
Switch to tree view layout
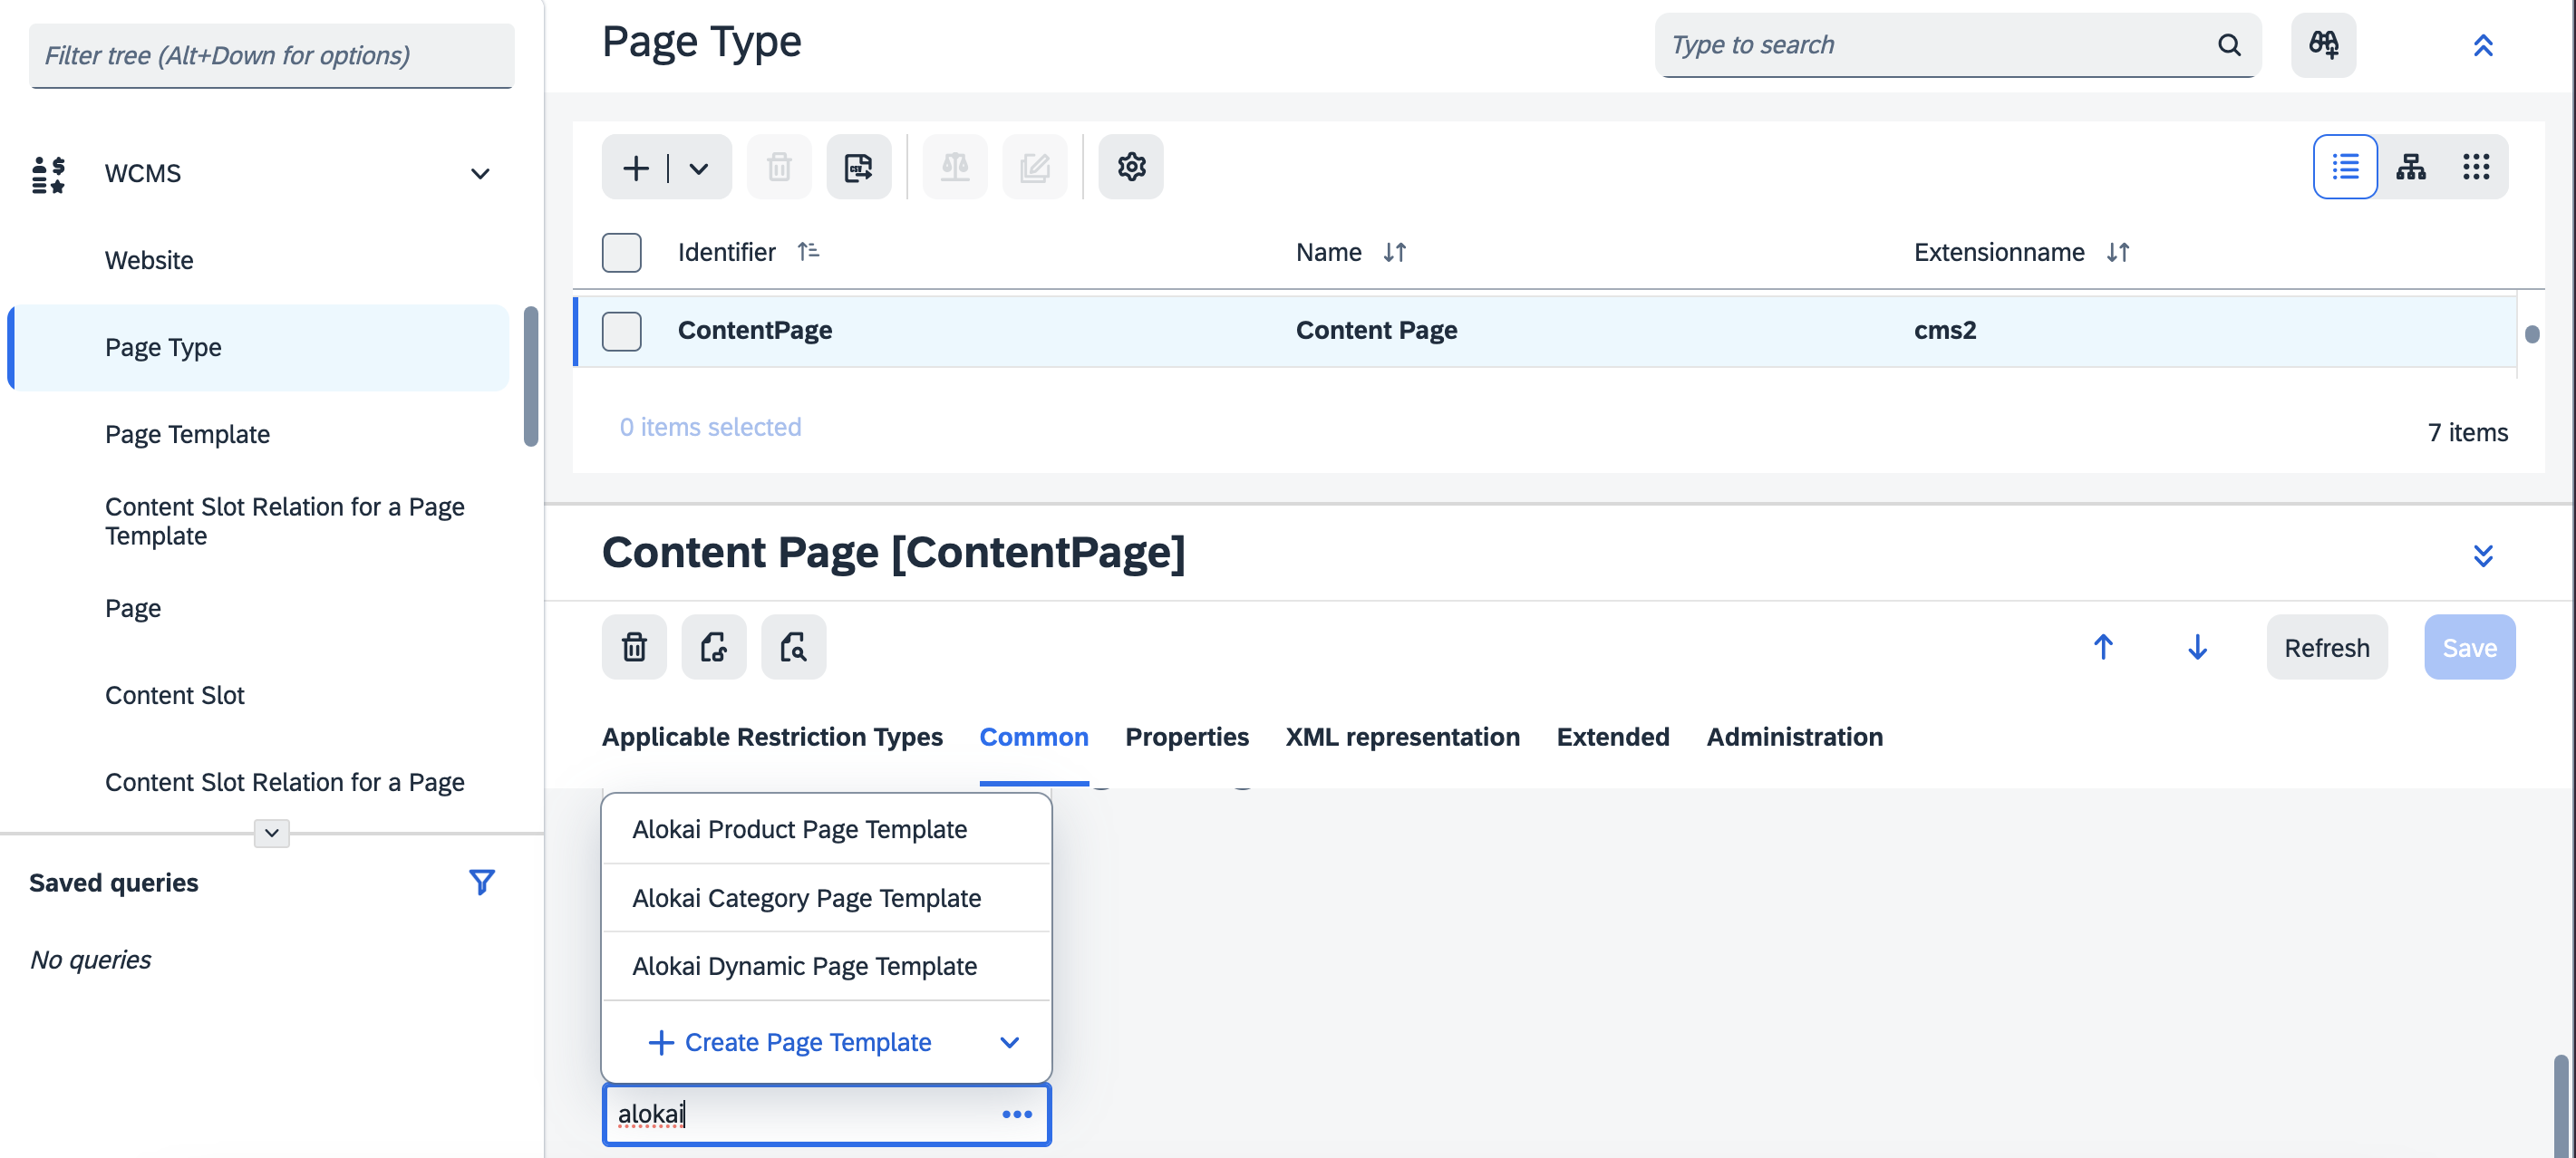(2410, 167)
